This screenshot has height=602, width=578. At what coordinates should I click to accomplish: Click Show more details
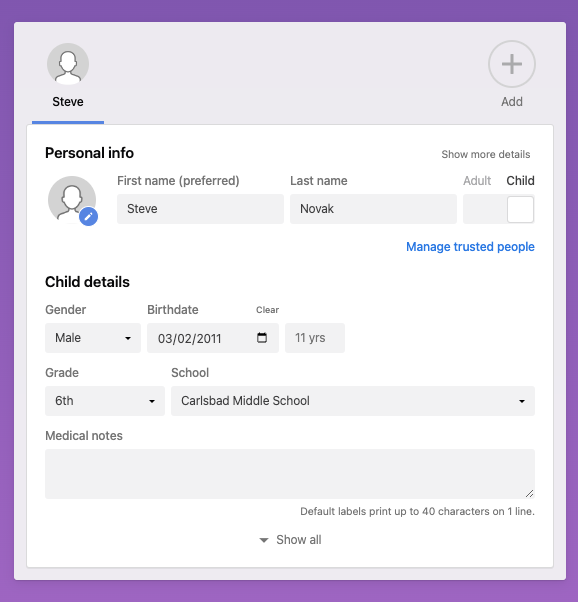[485, 154]
